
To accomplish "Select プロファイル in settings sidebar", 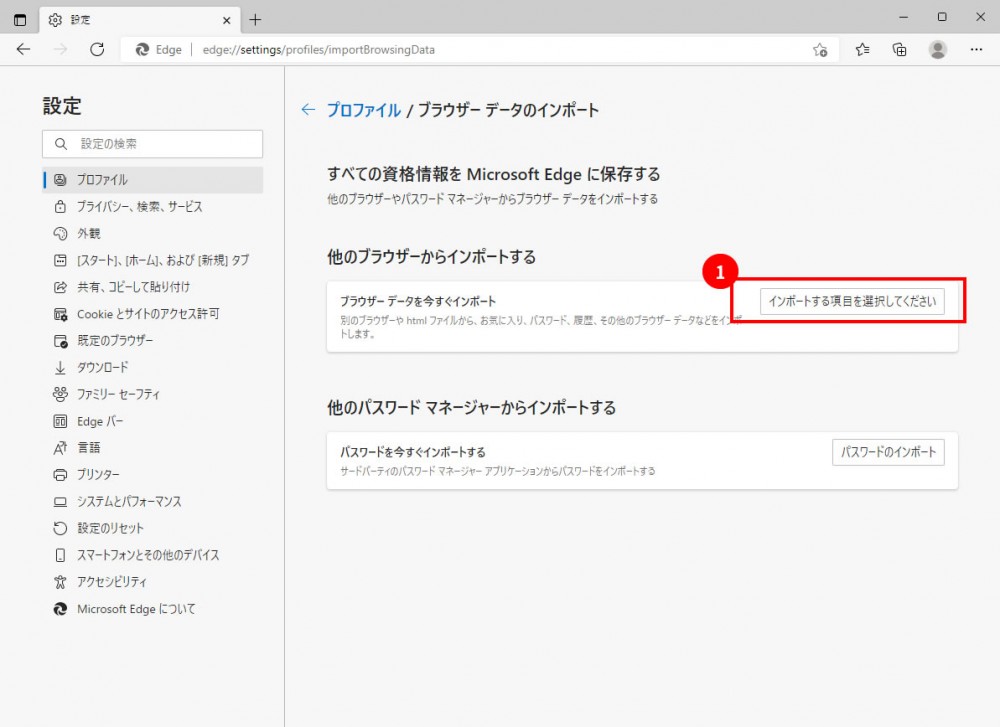I will click(153, 180).
